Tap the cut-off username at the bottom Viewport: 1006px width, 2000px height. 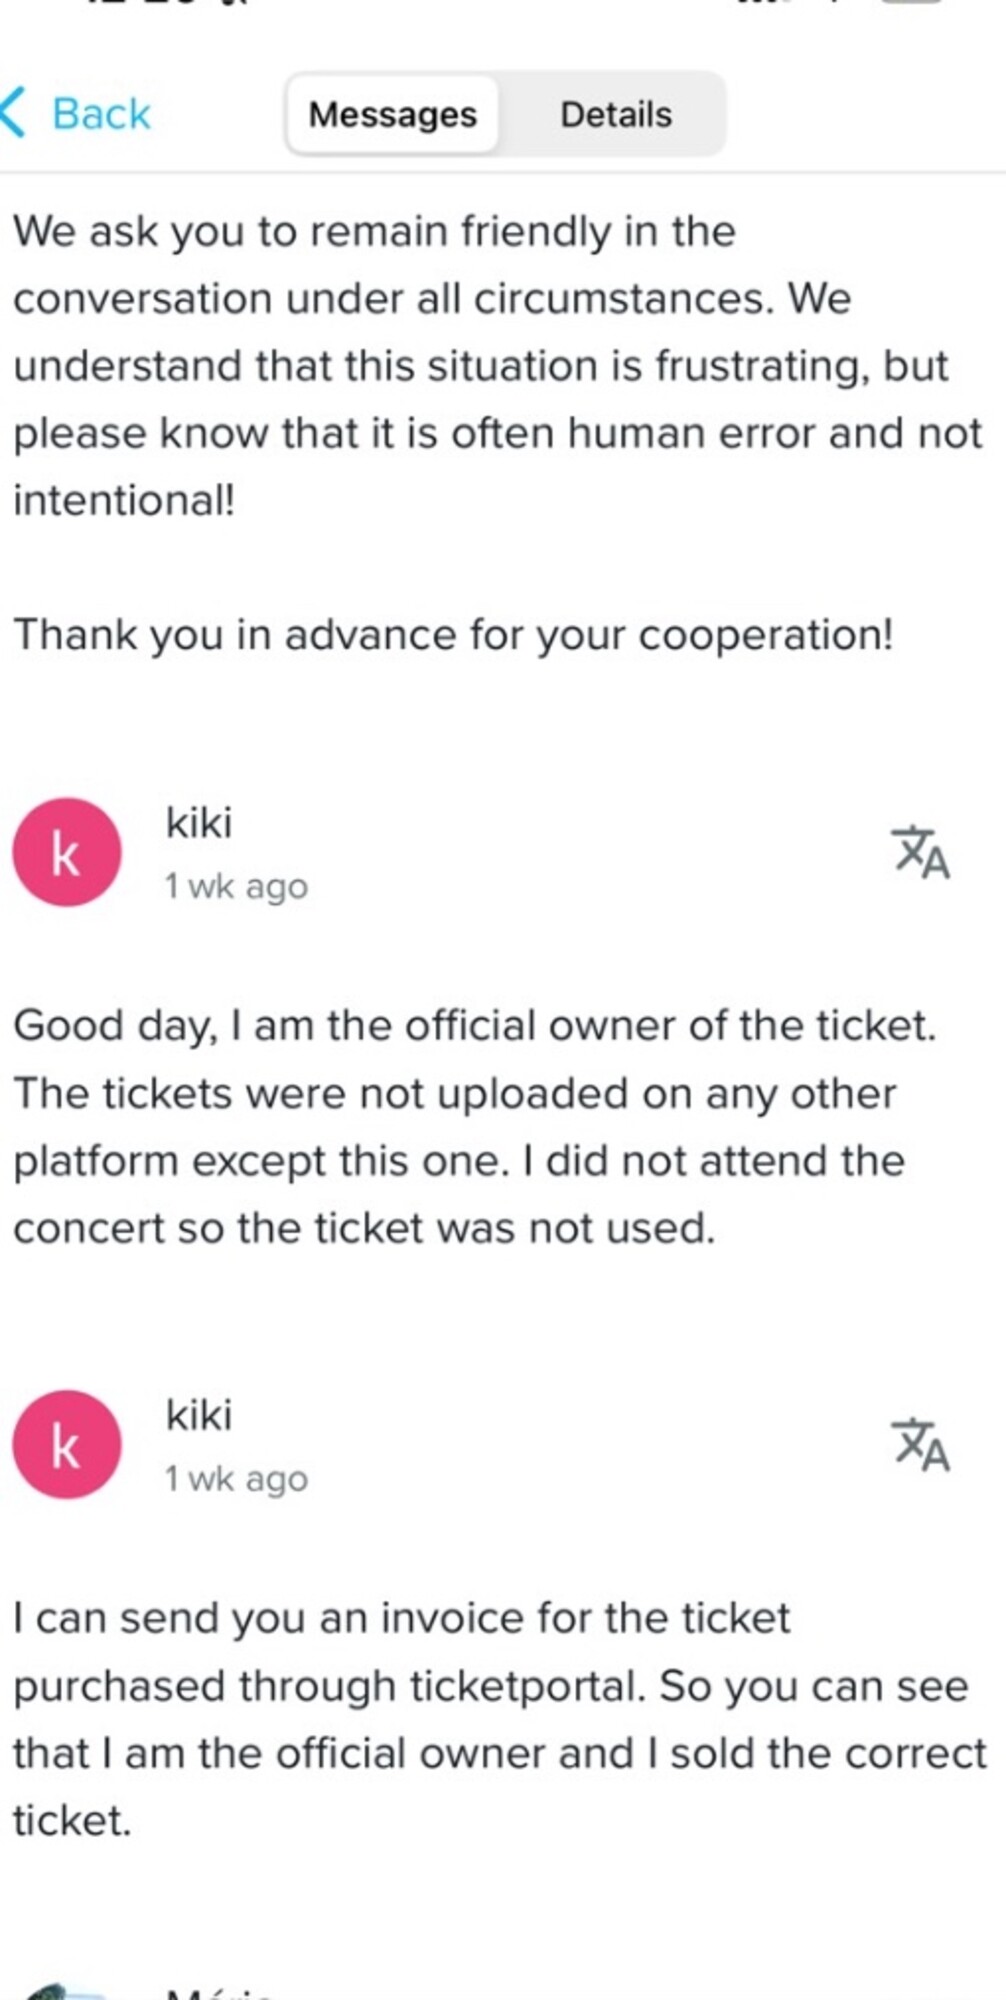(218, 1992)
